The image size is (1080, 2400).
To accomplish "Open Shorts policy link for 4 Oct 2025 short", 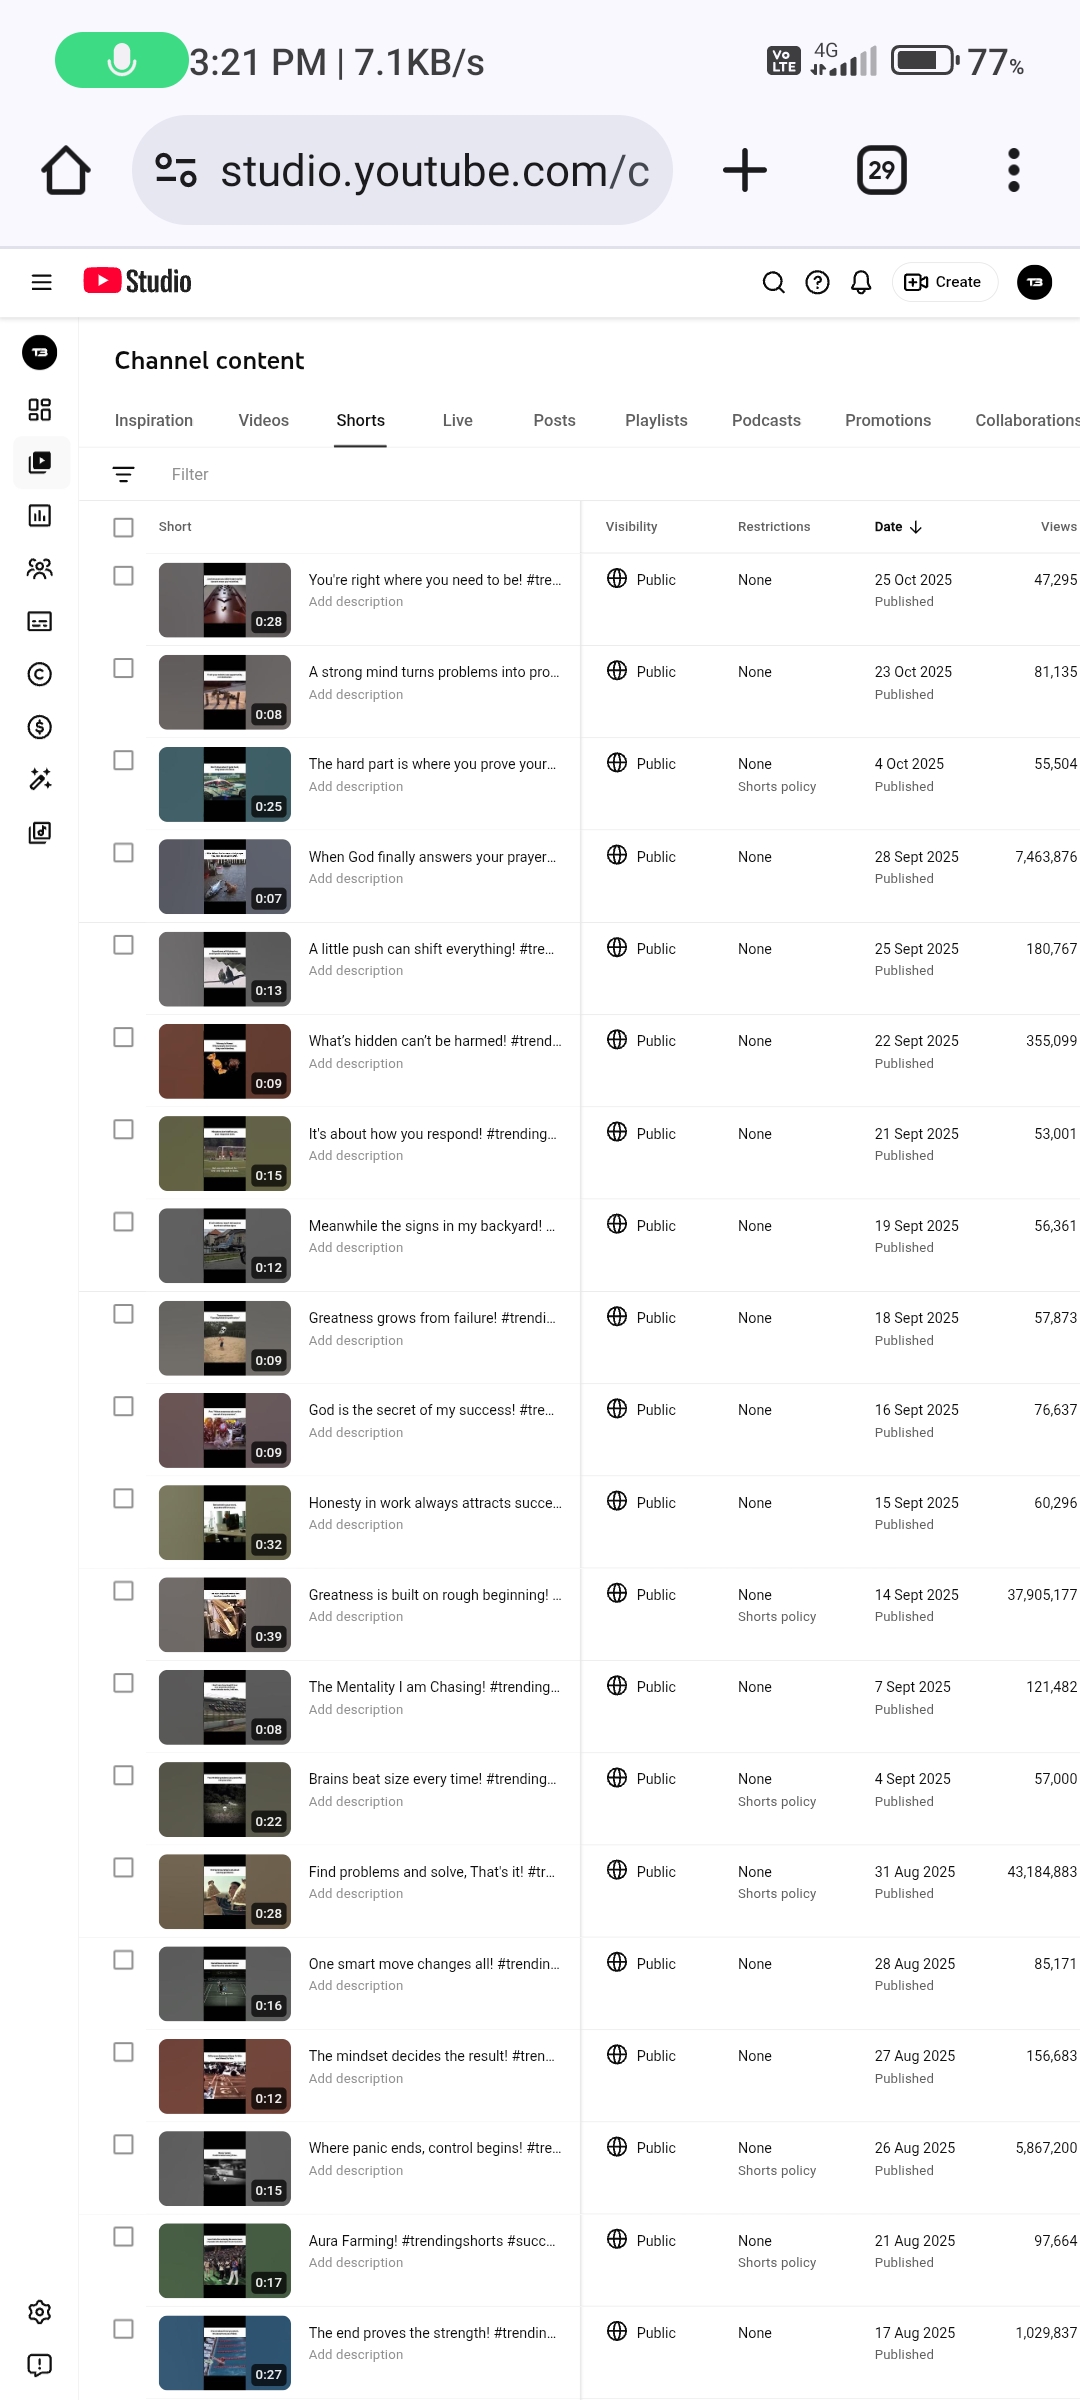I will [776, 787].
